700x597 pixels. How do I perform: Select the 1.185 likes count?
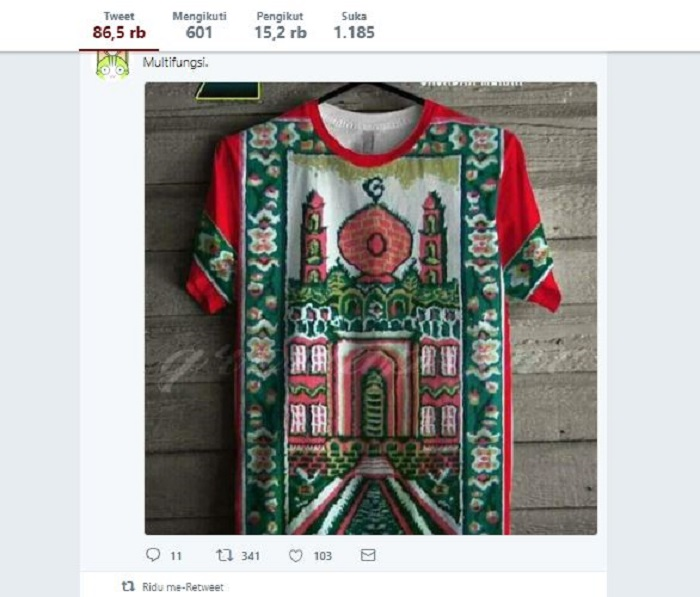(354, 33)
